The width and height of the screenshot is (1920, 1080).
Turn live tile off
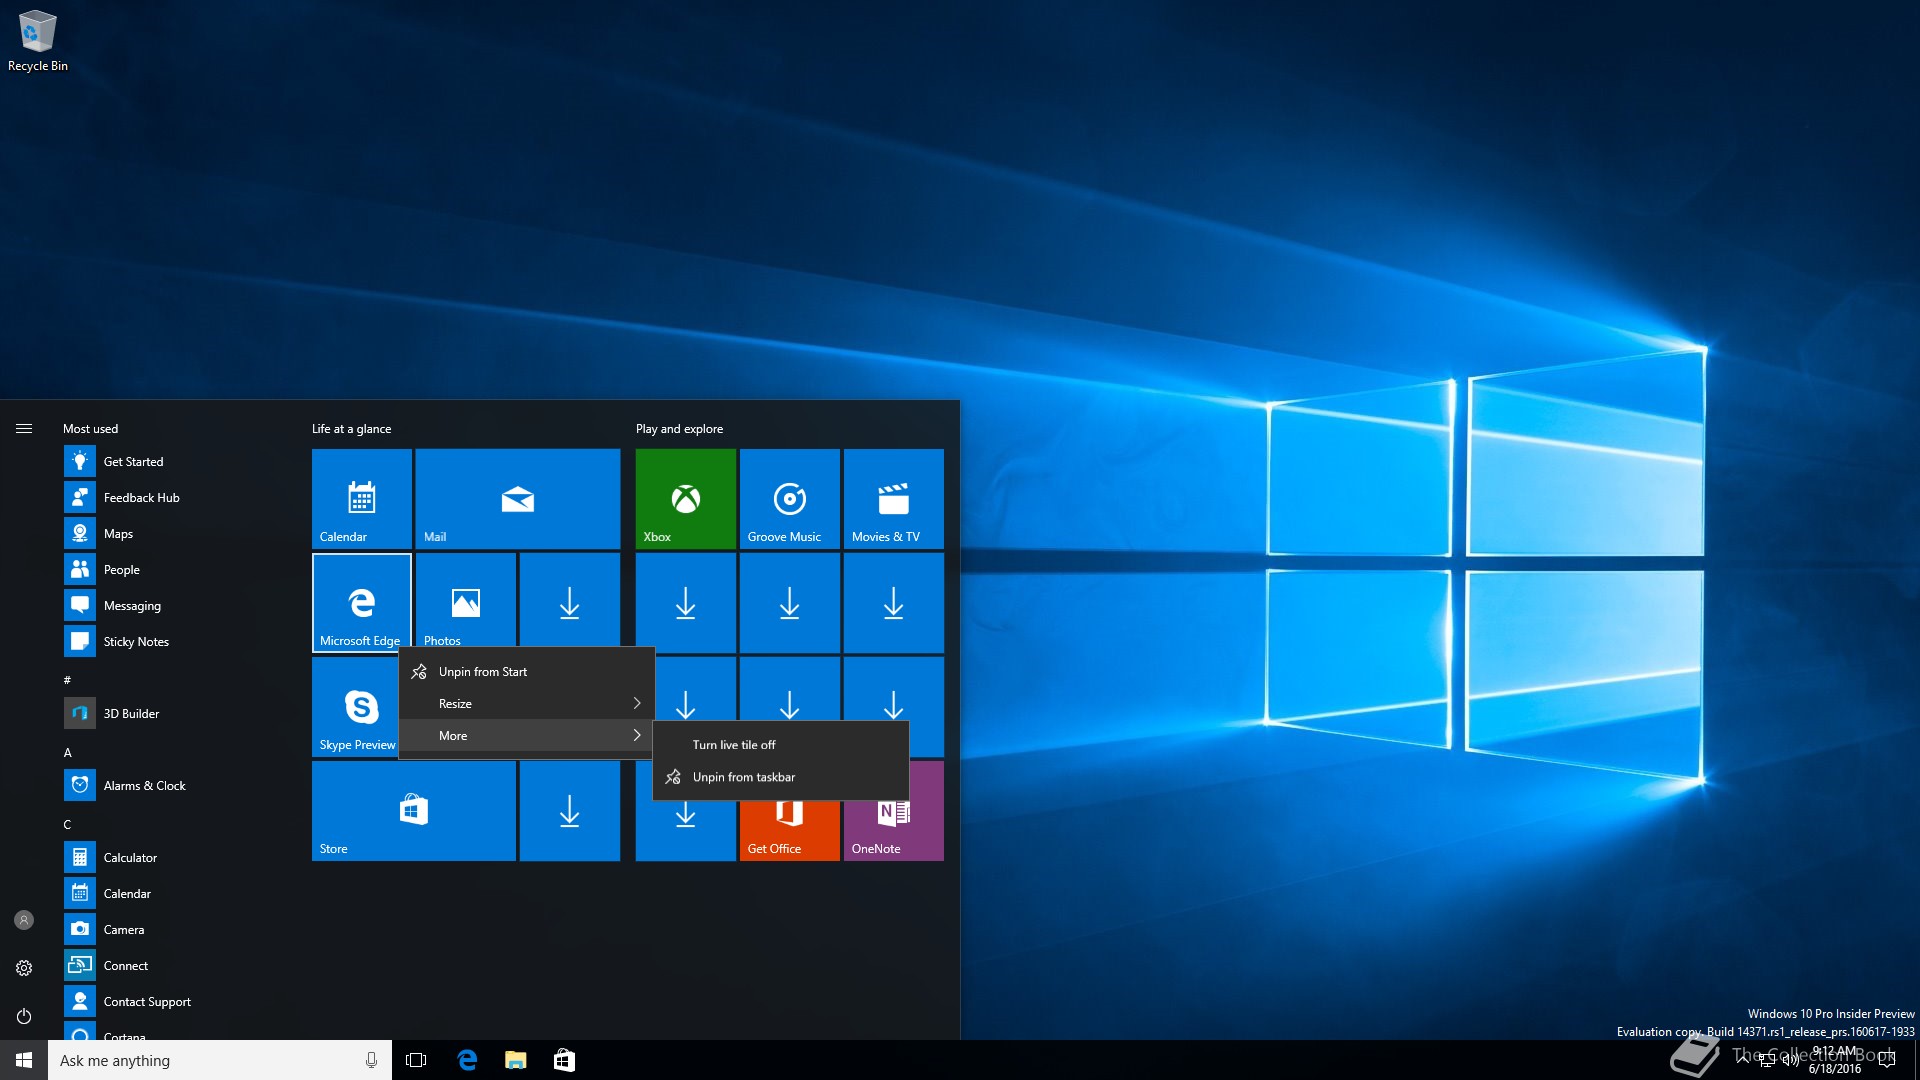pyautogui.click(x=734, y=745)
